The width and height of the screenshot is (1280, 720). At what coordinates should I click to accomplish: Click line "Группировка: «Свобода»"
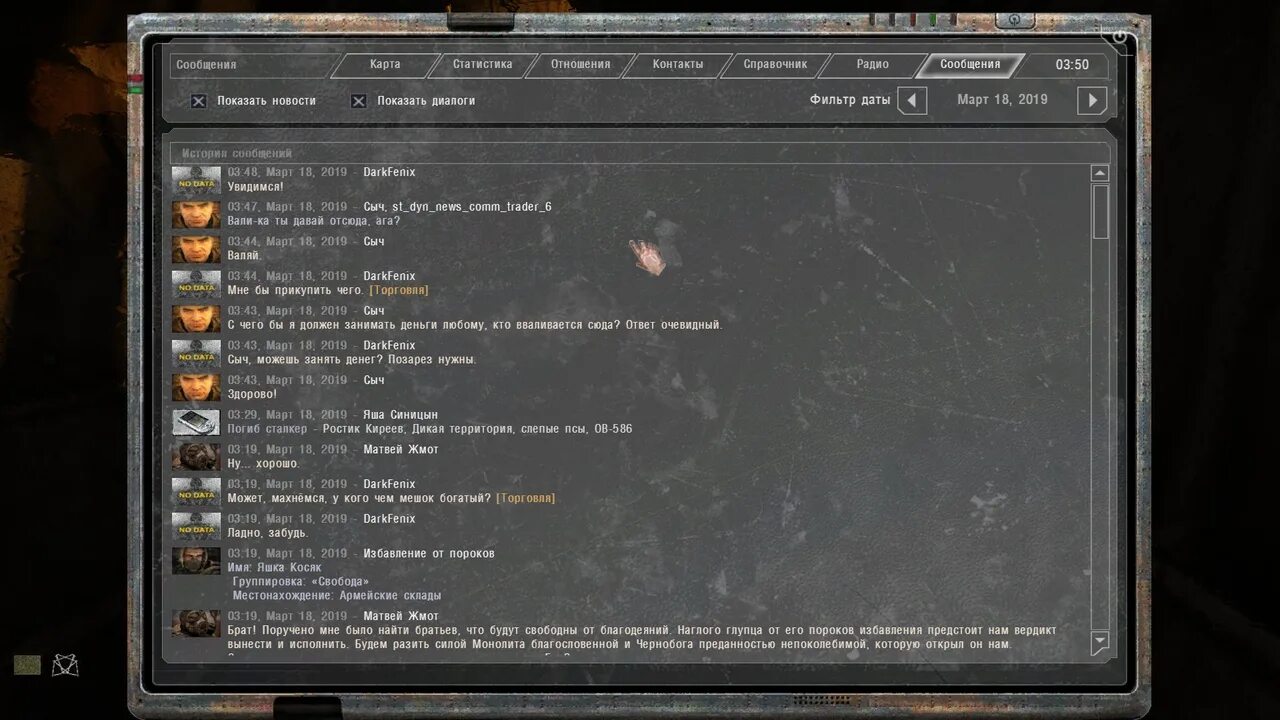(x=301, y=582)
